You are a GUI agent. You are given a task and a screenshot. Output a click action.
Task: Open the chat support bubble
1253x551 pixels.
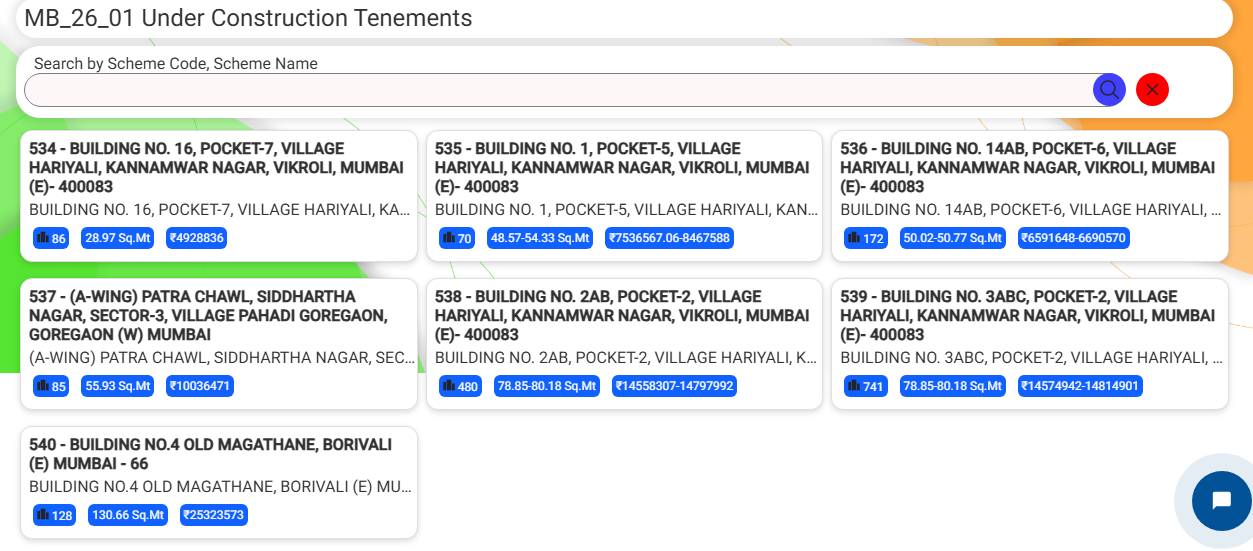click(x=1220, y=500)
